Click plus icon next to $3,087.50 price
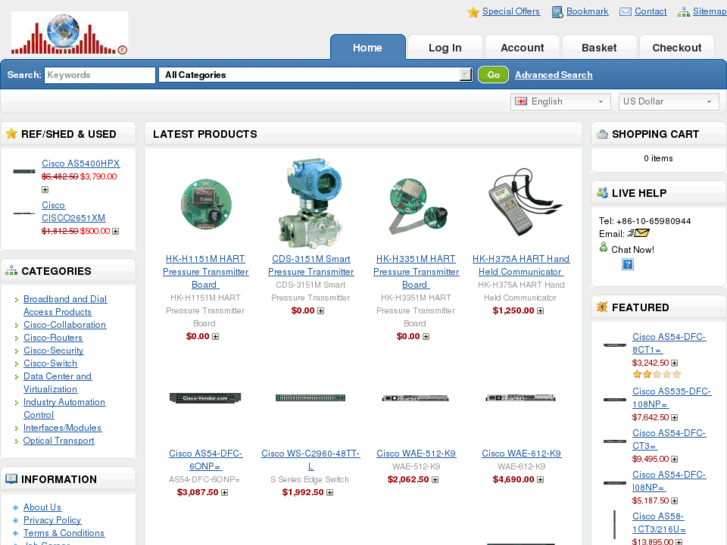Viewport: 727px width, 545px height. point(224,493)
